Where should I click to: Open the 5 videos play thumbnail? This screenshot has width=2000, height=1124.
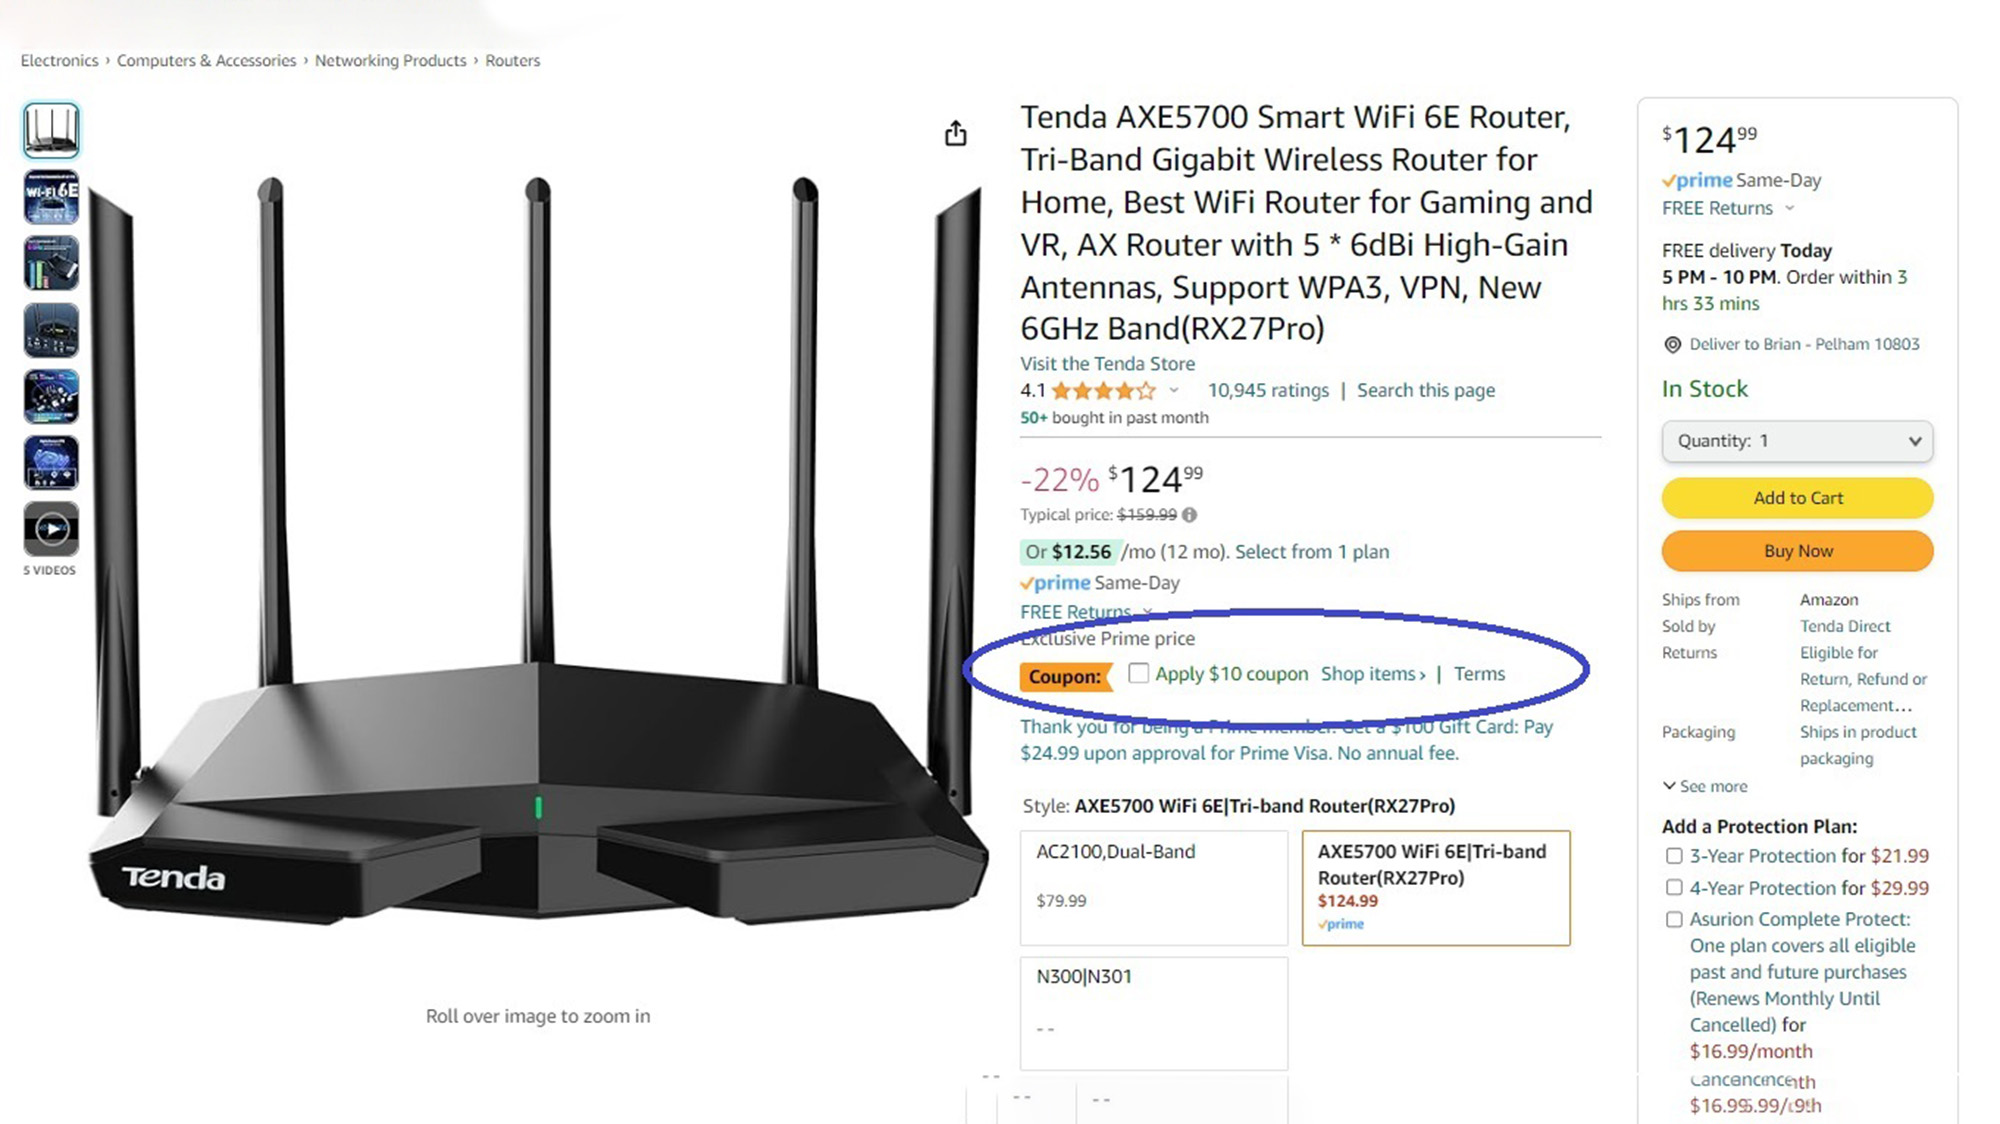click(x=51, y=528)
